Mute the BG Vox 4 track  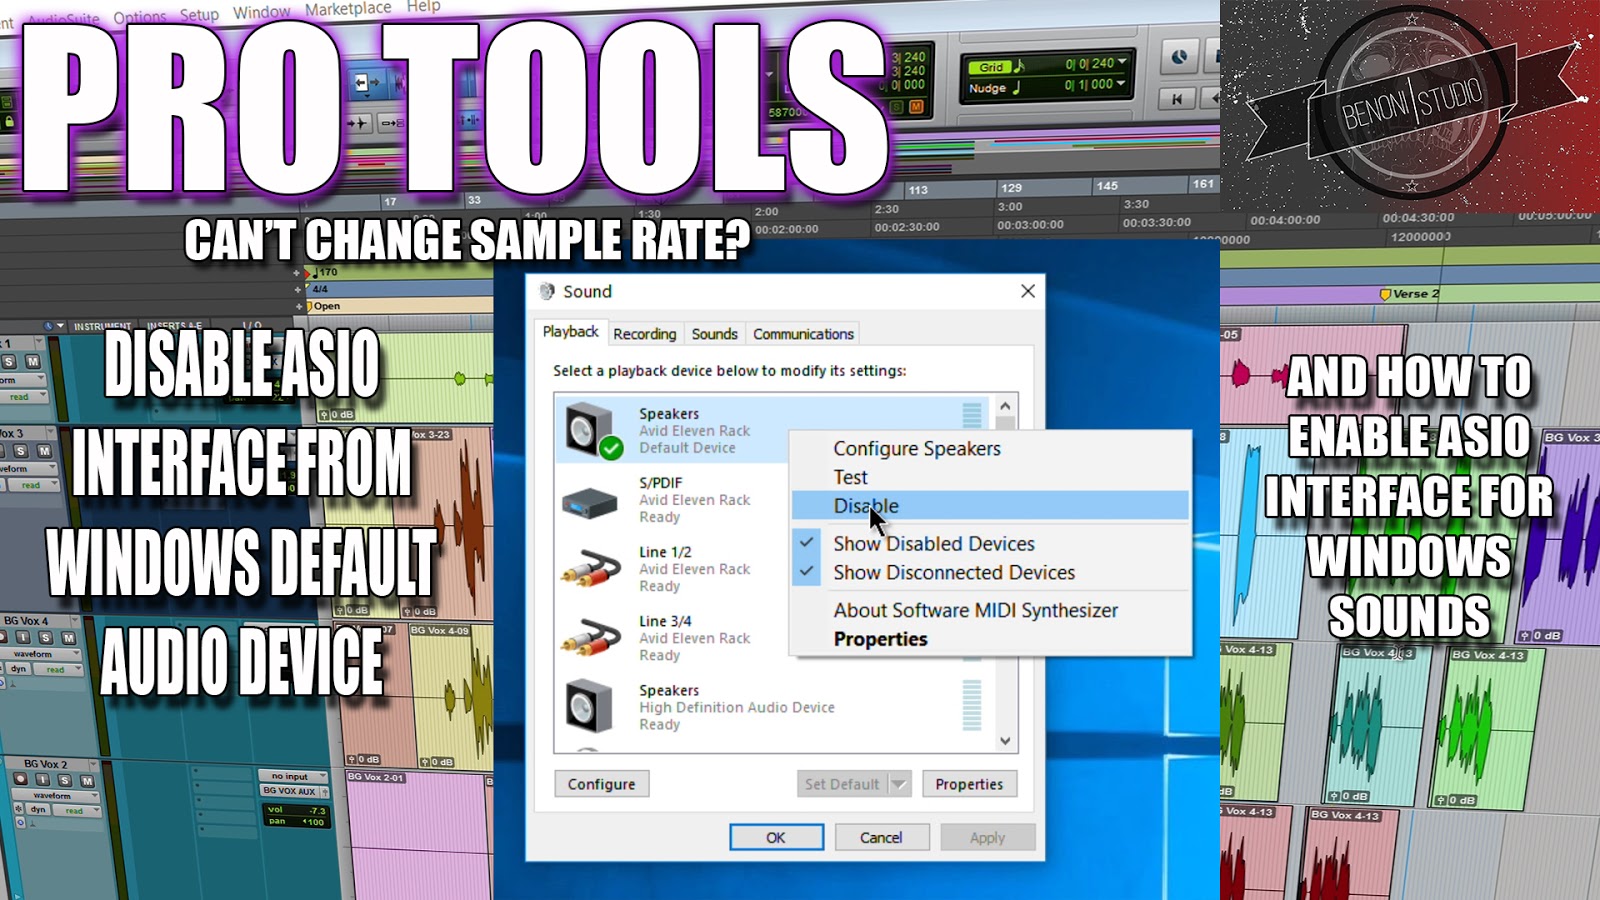point(68,637)
